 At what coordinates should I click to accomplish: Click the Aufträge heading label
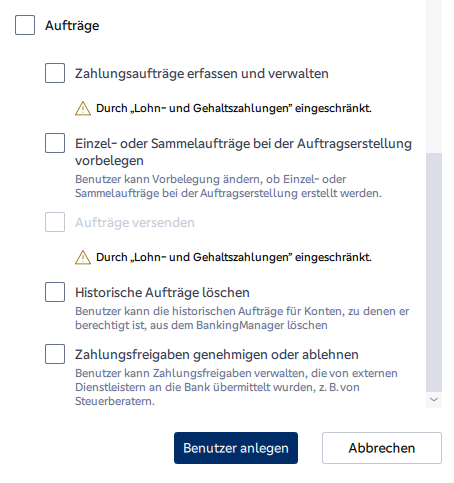72,26
